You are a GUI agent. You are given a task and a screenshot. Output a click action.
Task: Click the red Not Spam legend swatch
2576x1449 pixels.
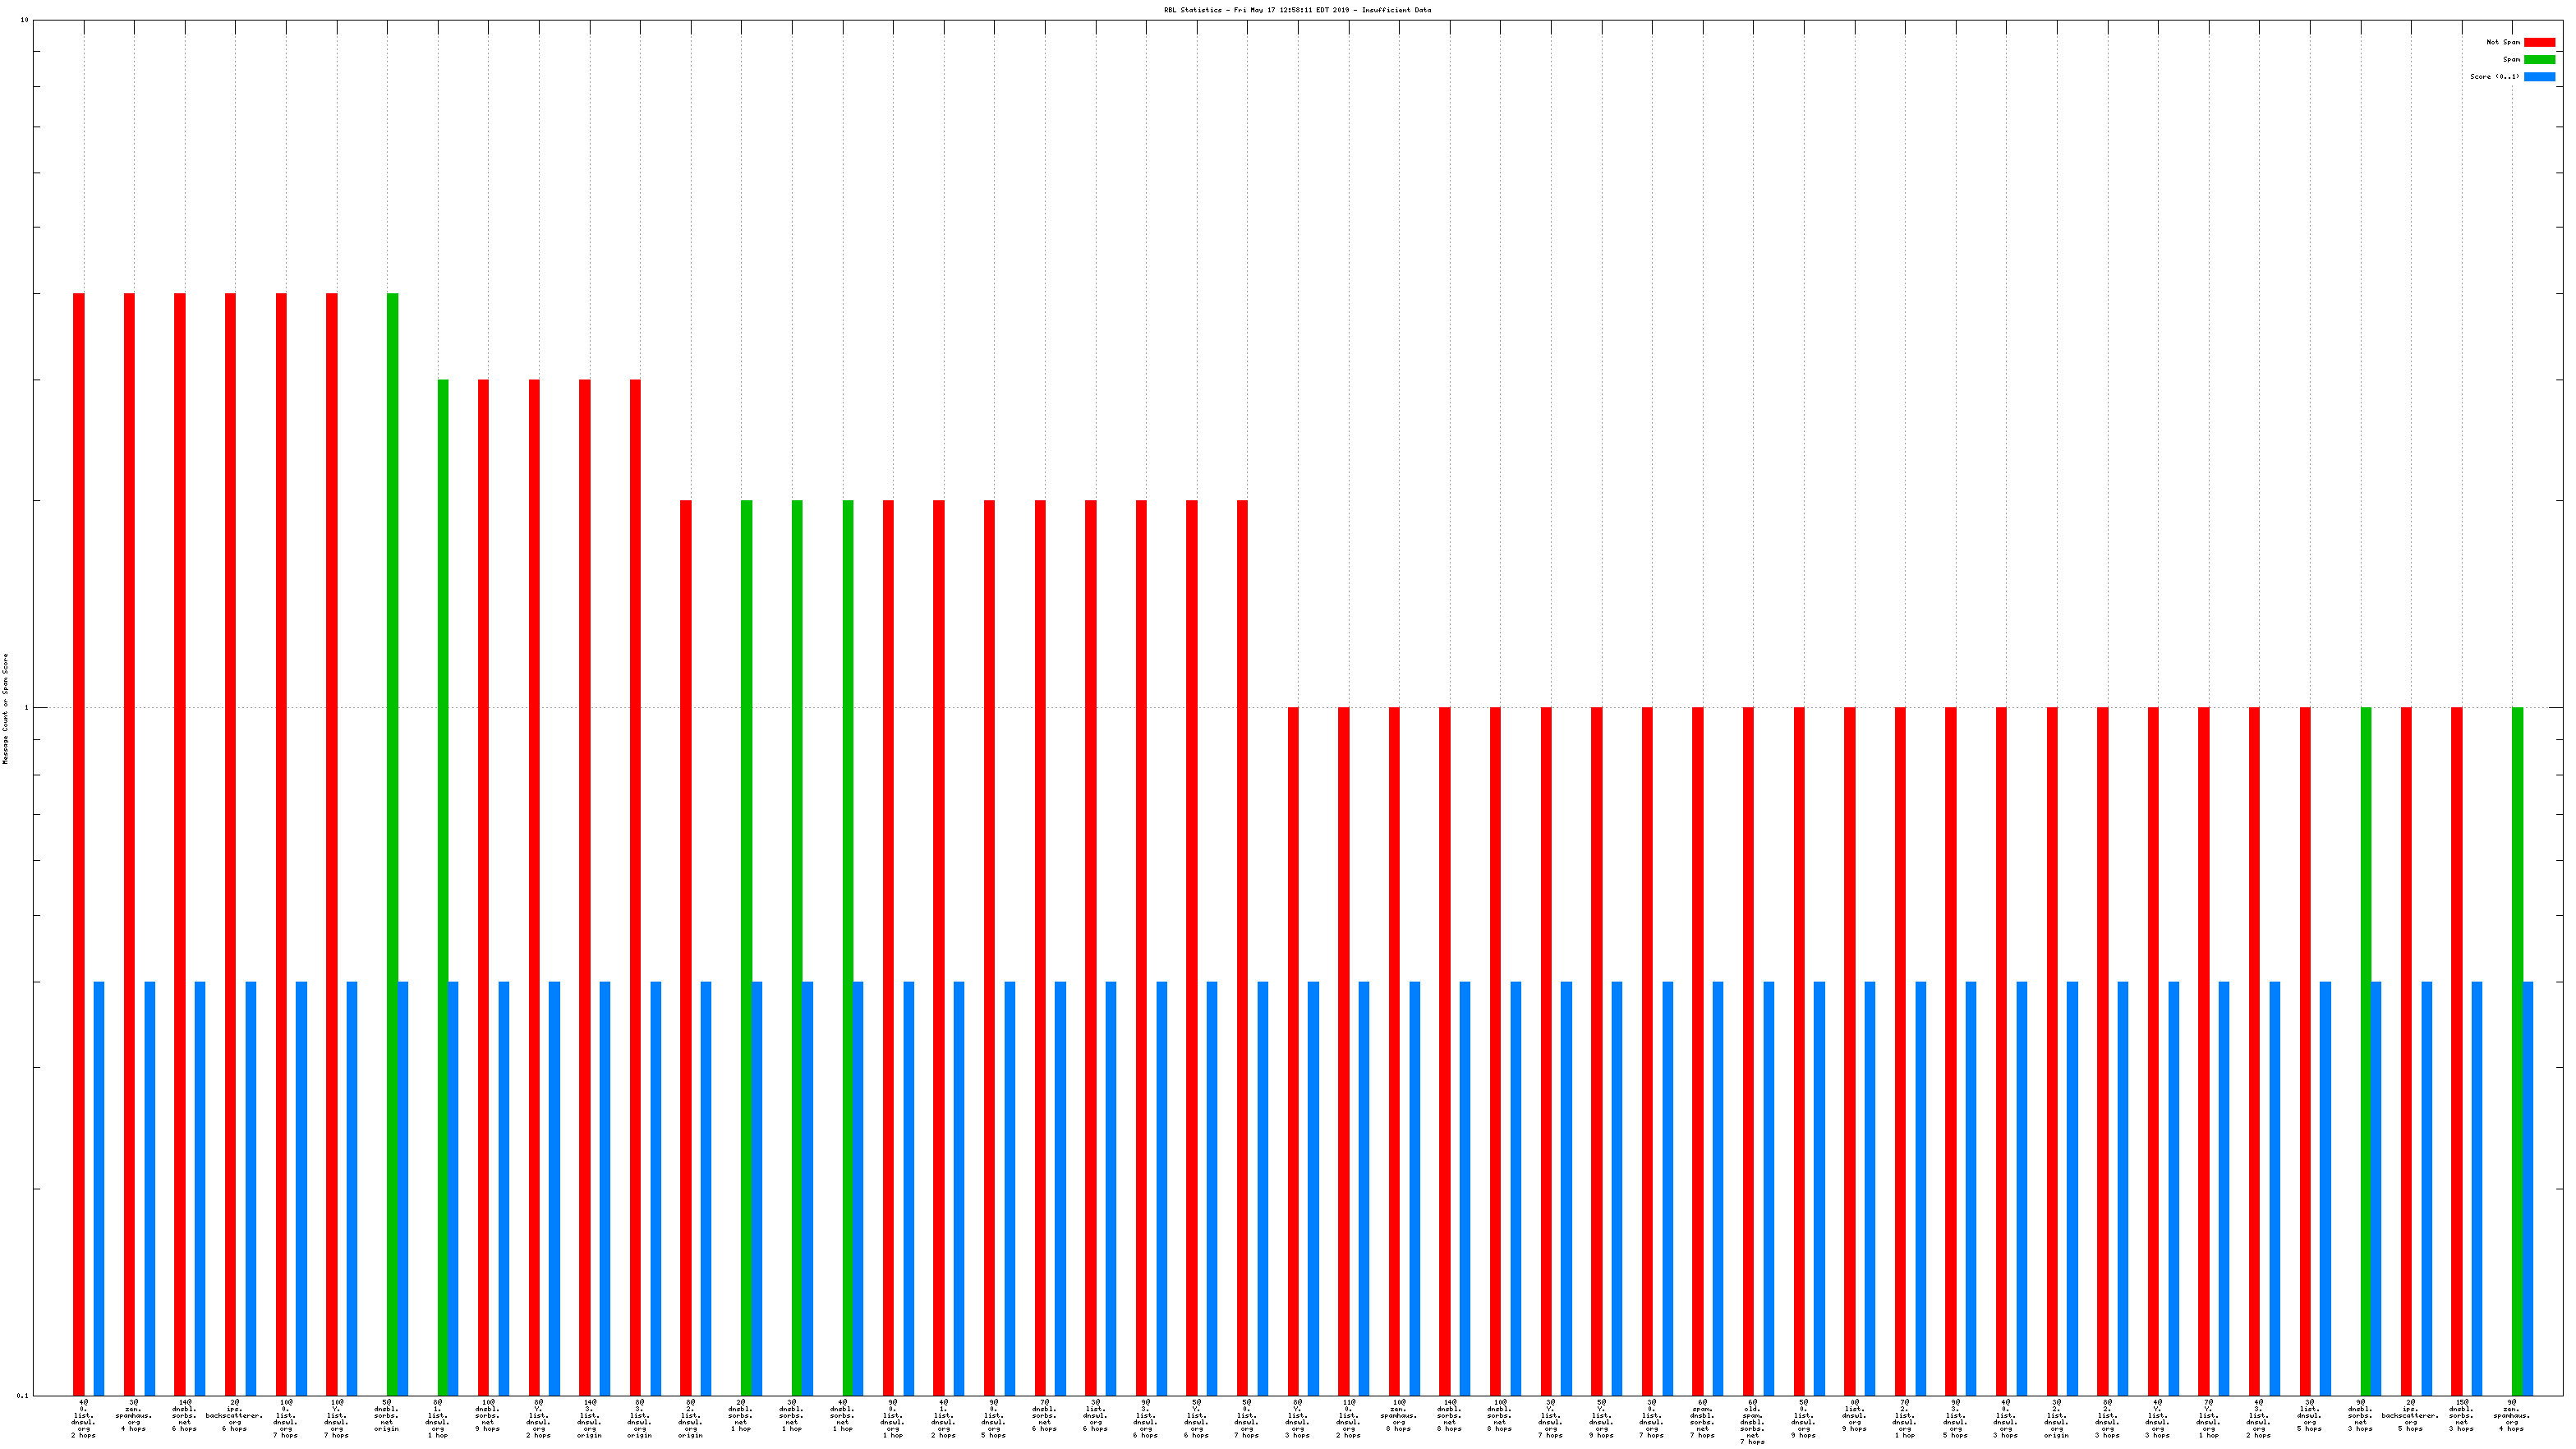[x=2538, y=42]
